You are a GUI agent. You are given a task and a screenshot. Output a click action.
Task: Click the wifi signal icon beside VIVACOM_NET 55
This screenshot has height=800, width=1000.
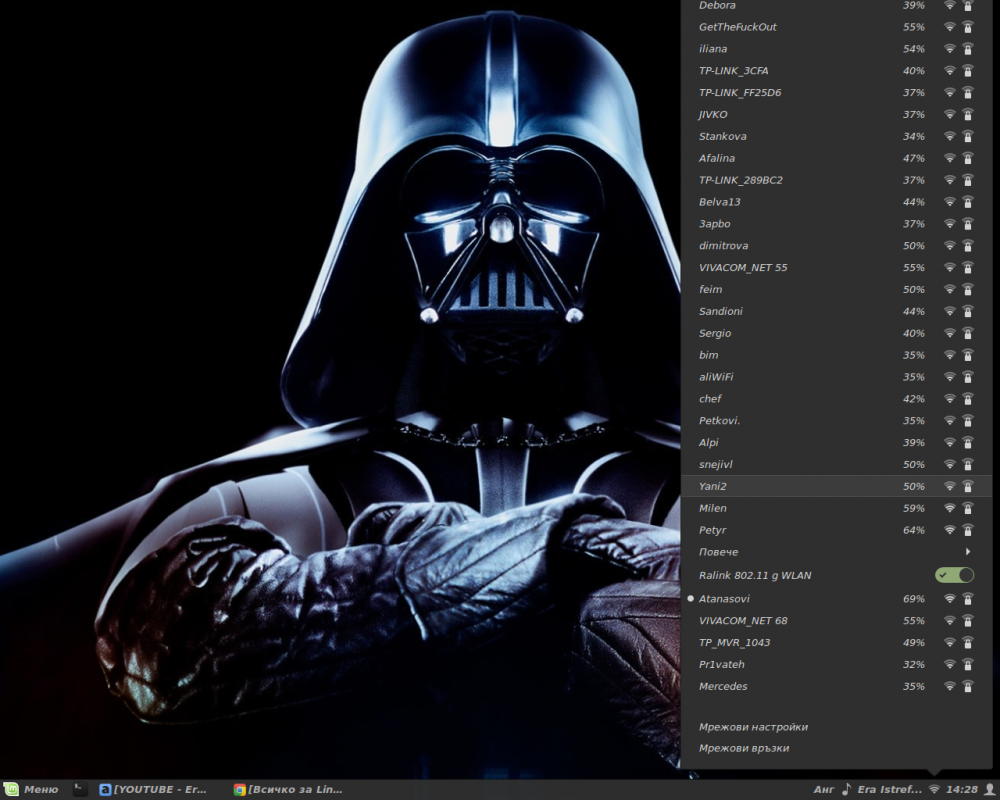[950, 267]
